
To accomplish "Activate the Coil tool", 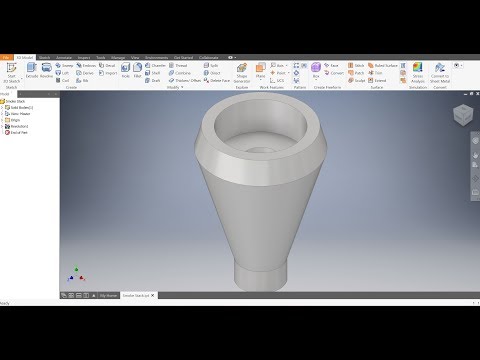I will [62, 80].
